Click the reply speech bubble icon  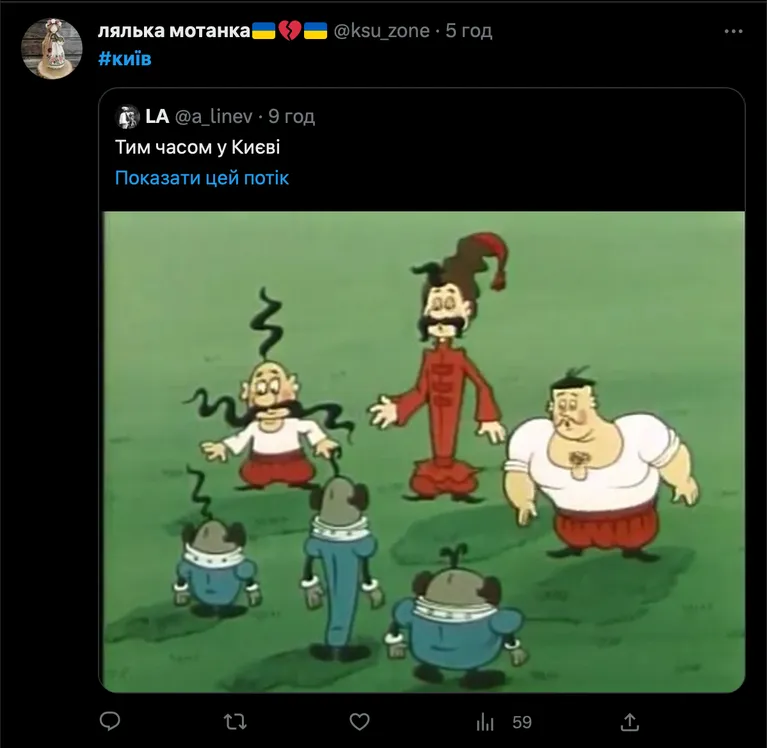pyautogui.click(x=111, y=721)
